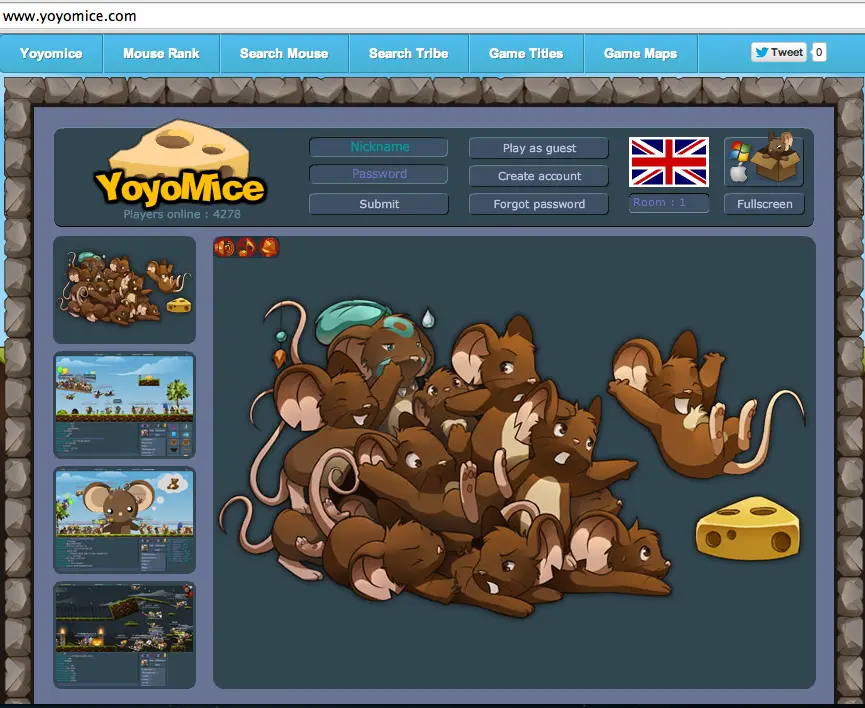Submit the login form
865x708 pixels.
[379, 204]
